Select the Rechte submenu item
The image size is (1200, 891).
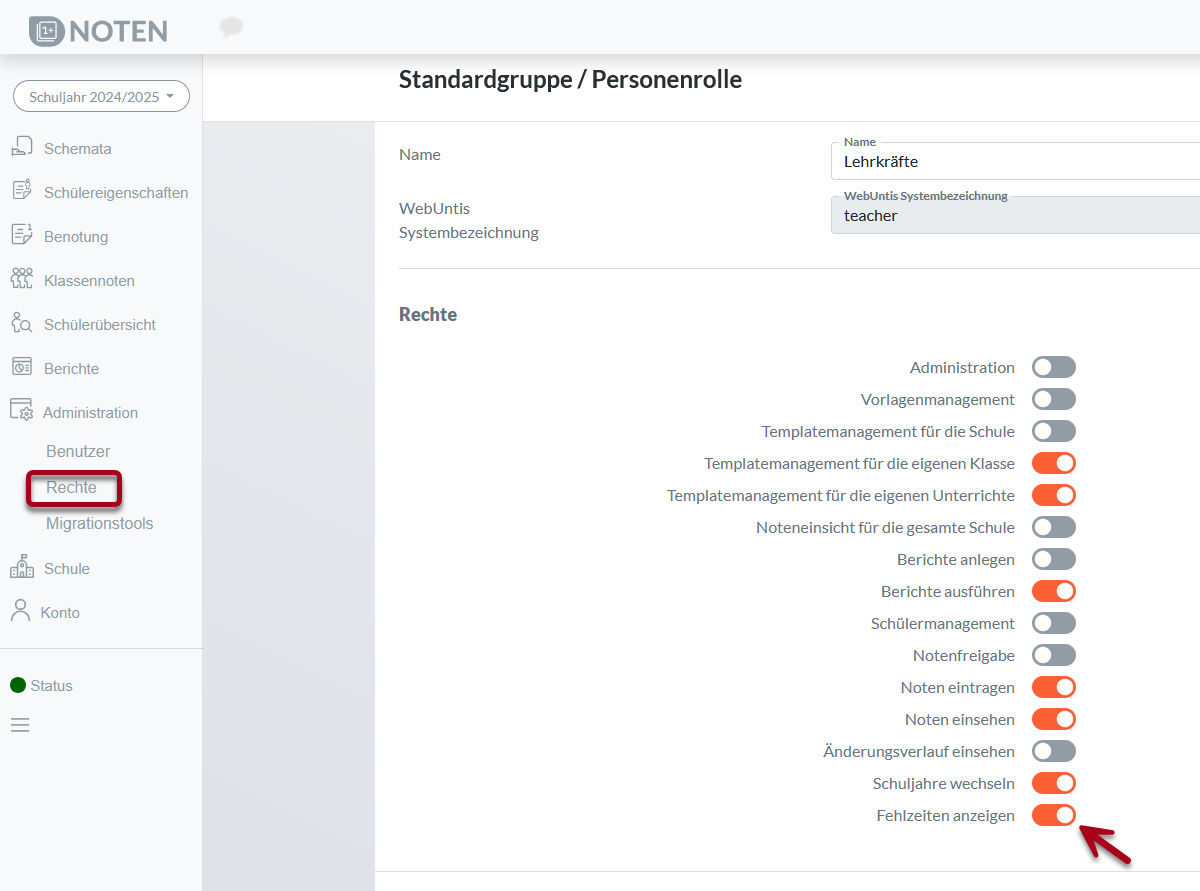tap(72, 488)
